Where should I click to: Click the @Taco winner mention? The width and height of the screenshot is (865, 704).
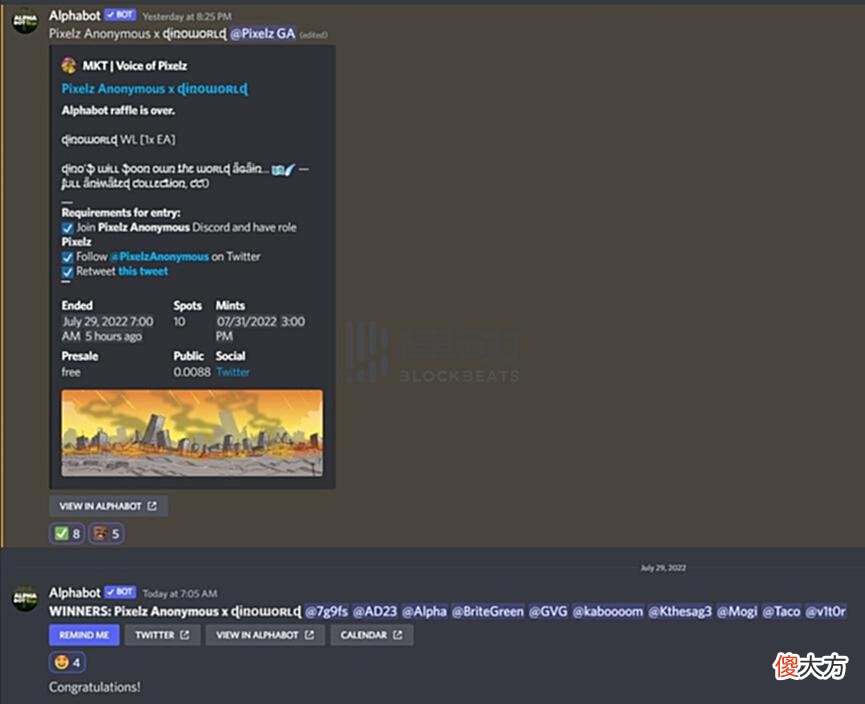tap(781, 611)
